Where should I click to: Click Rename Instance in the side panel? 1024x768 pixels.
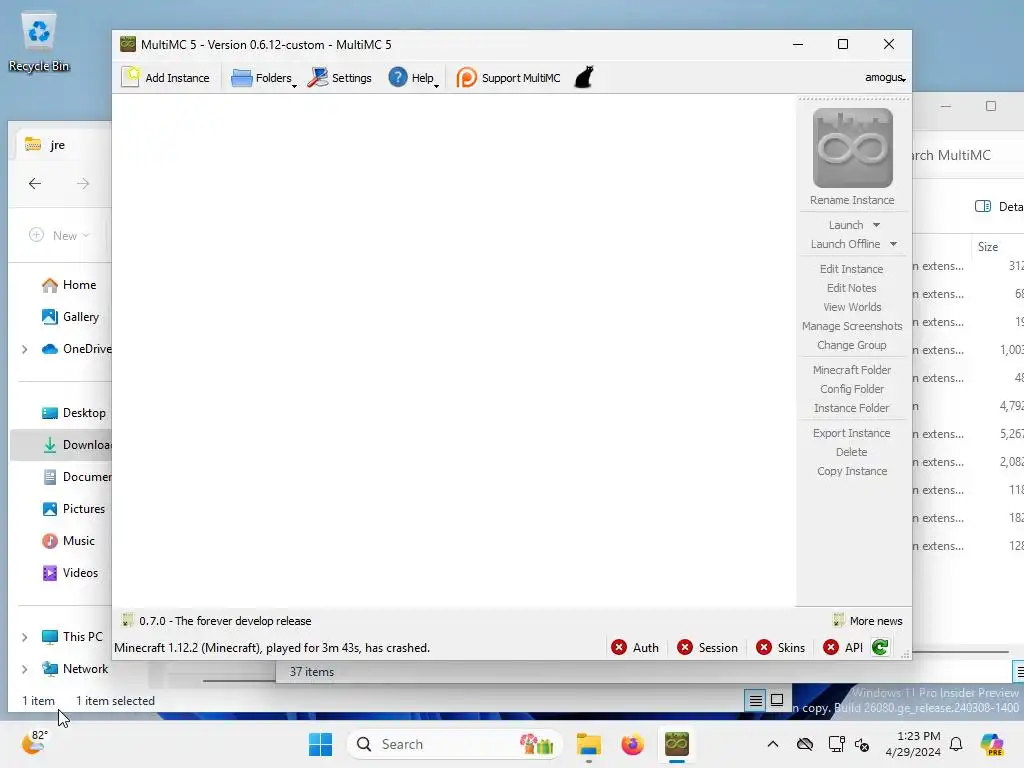click(x=852, y=200)
